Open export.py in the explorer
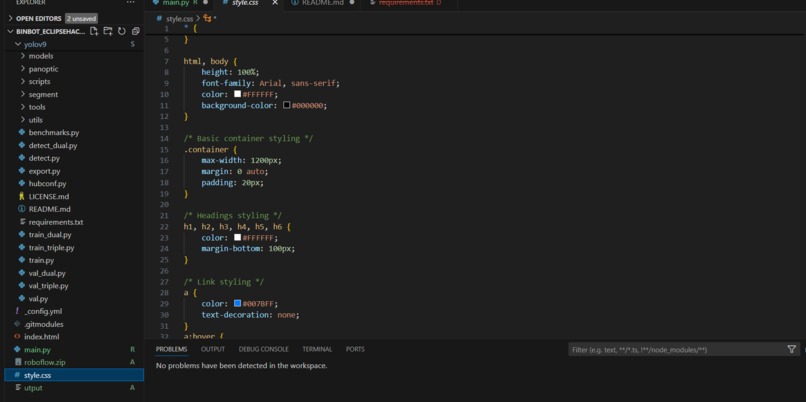 44,171
